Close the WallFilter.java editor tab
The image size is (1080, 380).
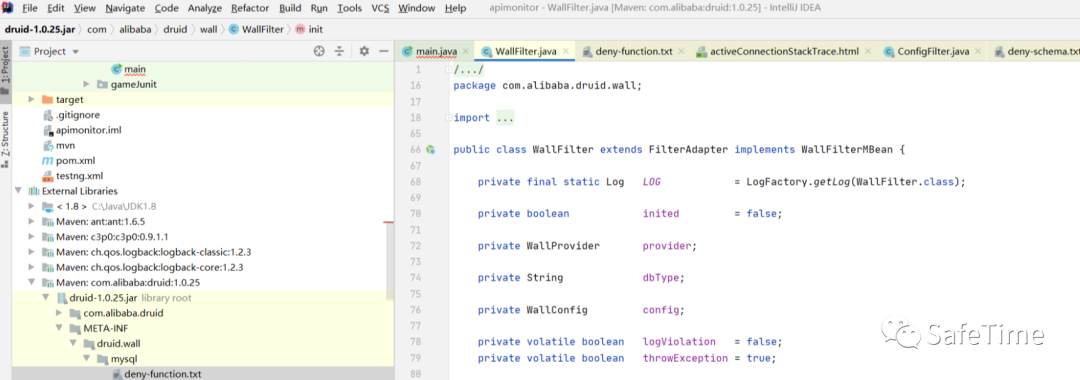(566, 52)
